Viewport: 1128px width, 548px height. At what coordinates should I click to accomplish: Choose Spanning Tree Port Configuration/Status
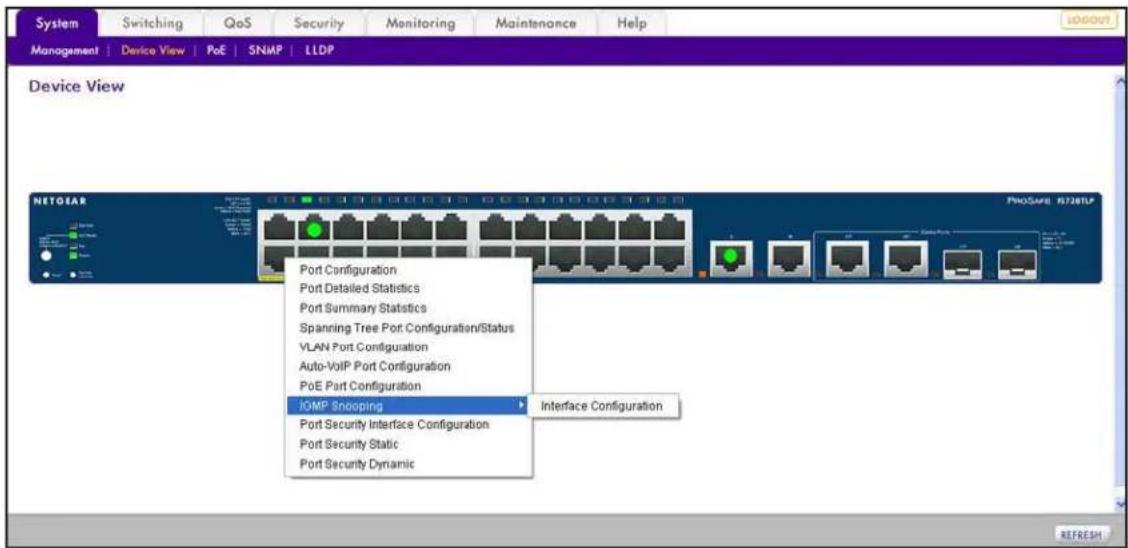[x=409, y=327]
